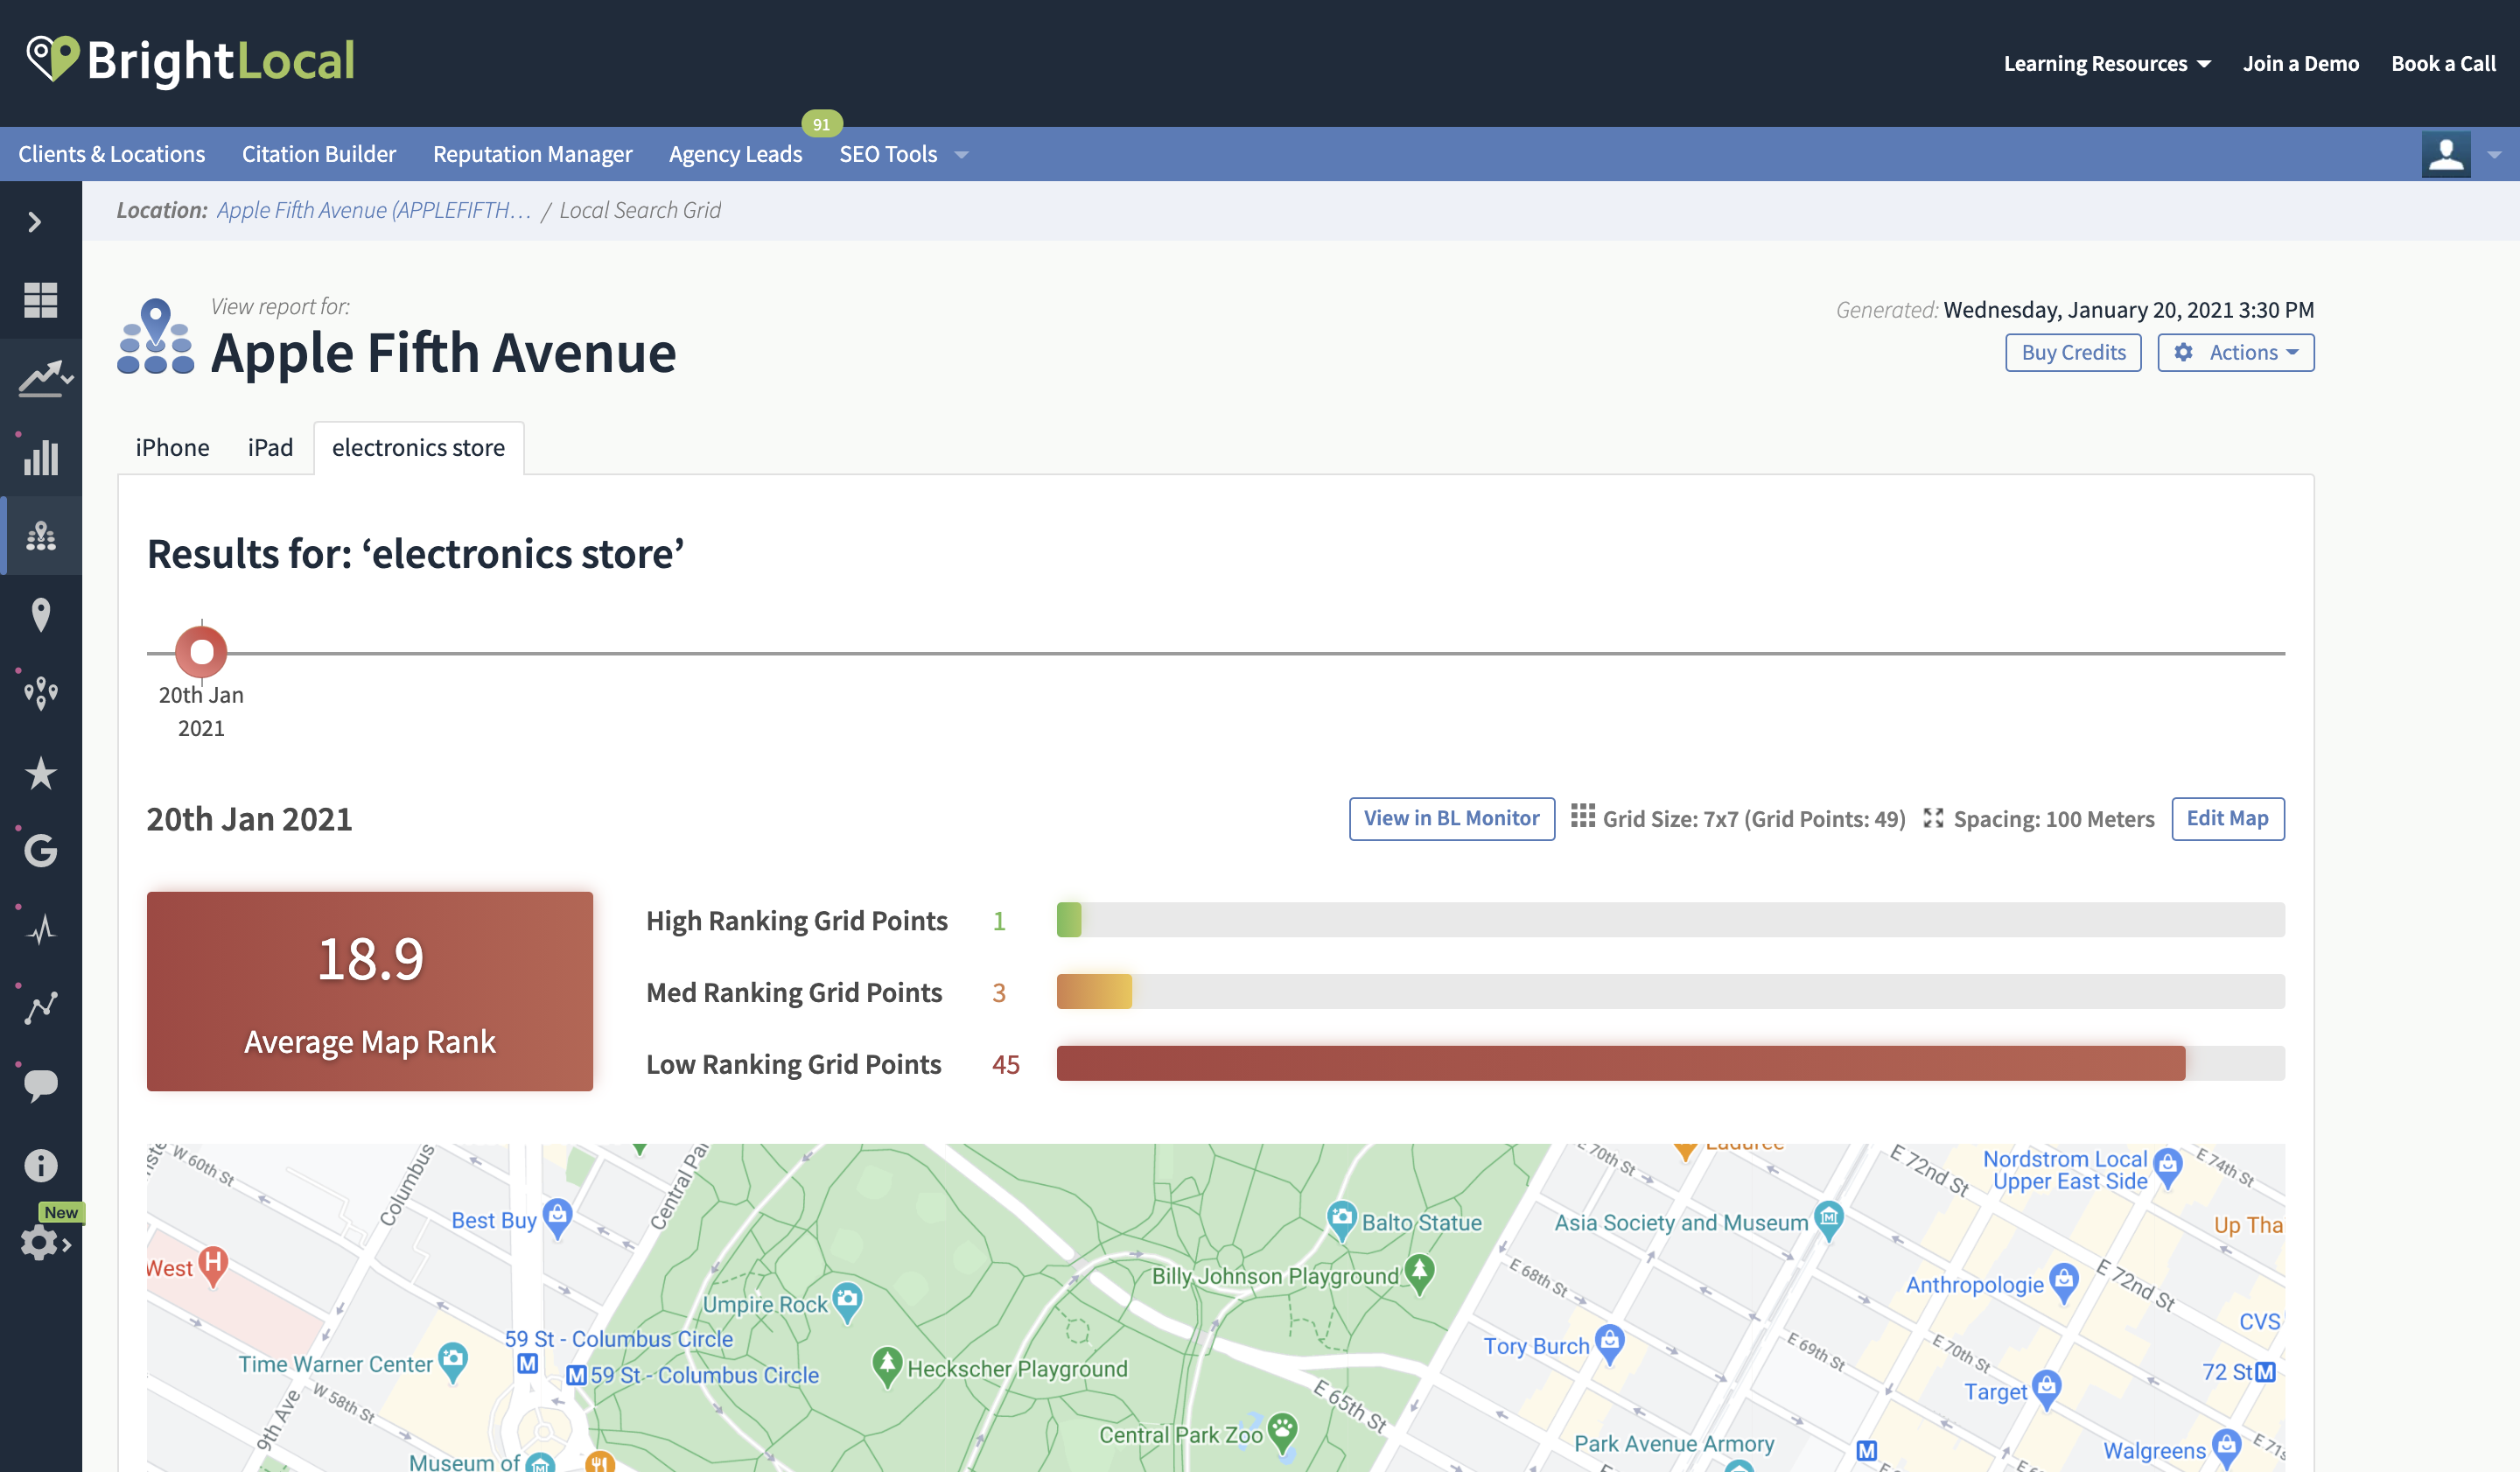2520x1472 pixels.
Task: Click the Anthropologie map marker
Action: point(2064,1283)
